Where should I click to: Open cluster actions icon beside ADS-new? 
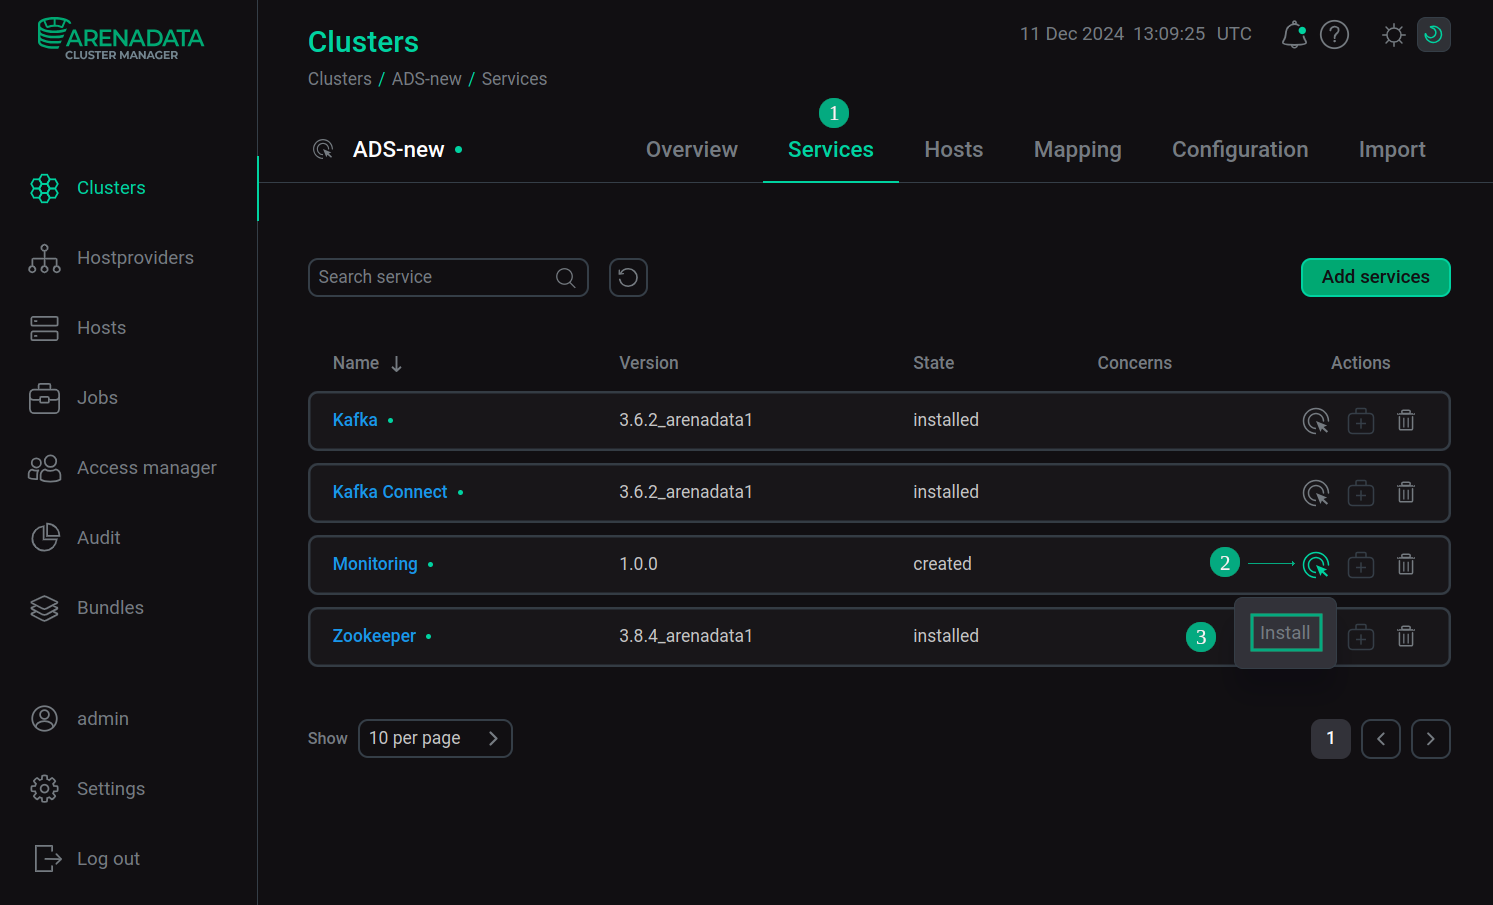click(x=323, y=150)
